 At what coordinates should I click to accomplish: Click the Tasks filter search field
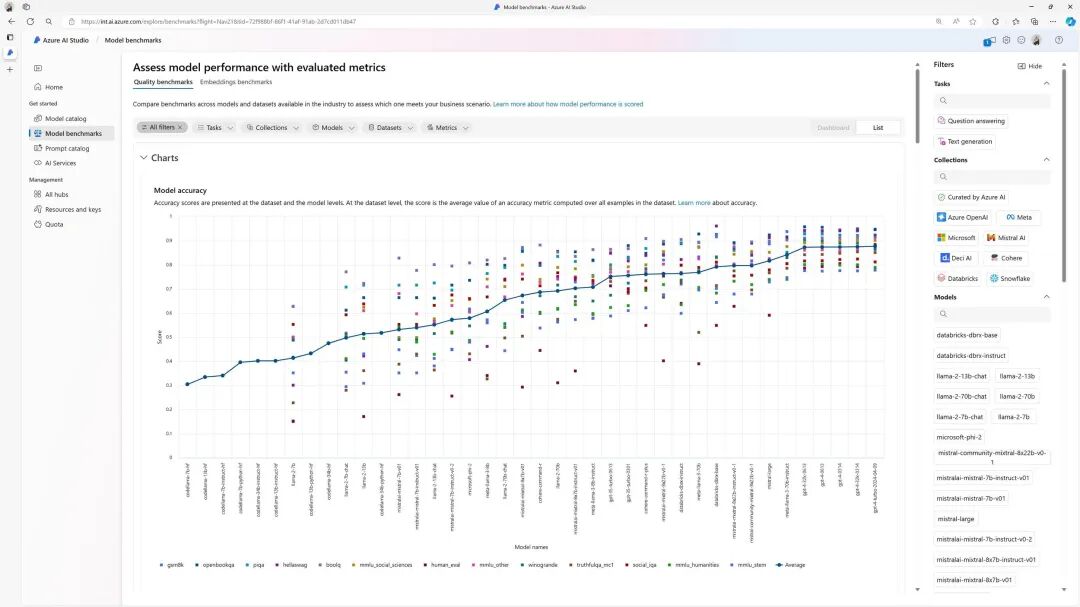992,101
